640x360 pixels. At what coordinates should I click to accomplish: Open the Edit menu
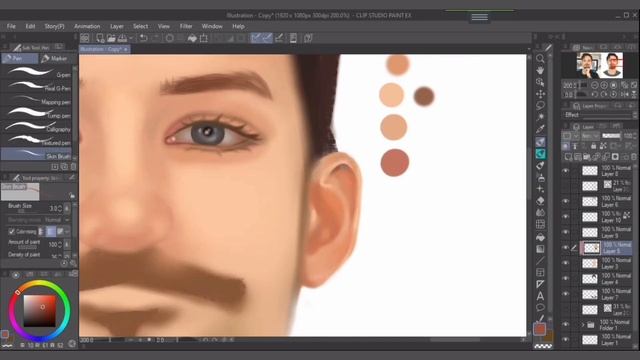coord(30,26)
